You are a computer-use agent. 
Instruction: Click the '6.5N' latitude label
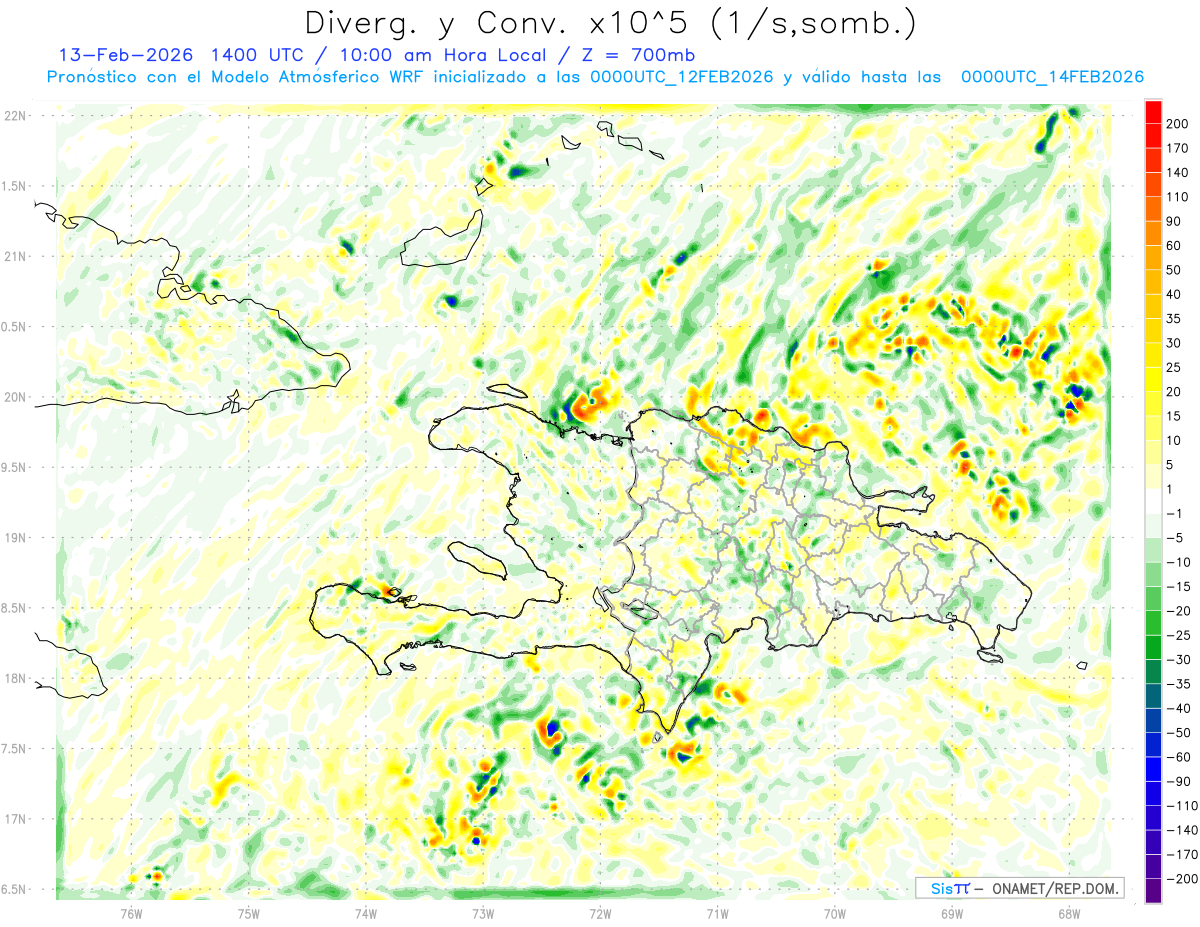coord(15,889)
